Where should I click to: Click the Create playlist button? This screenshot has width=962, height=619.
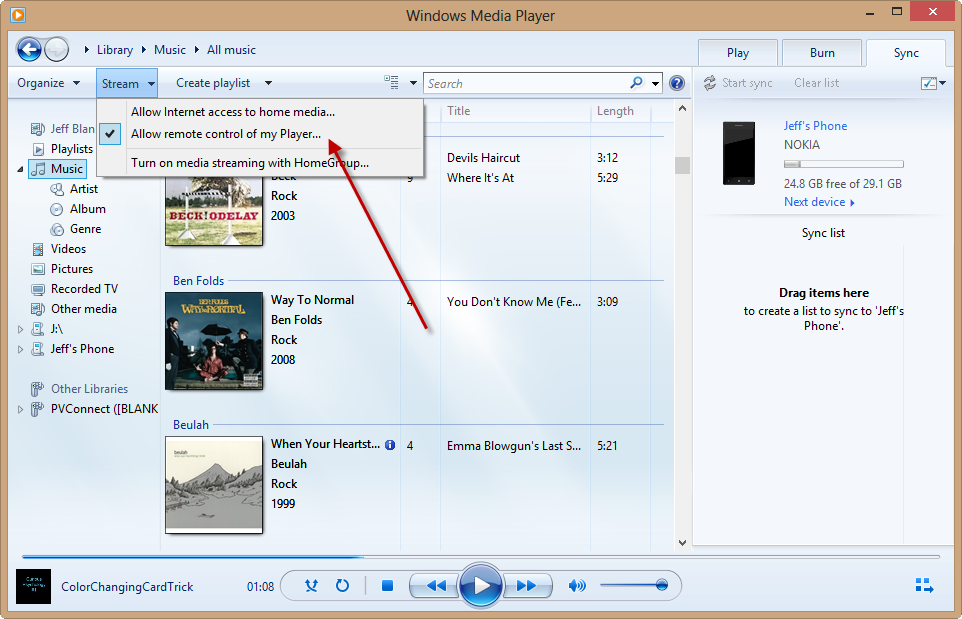pos(213,83)
